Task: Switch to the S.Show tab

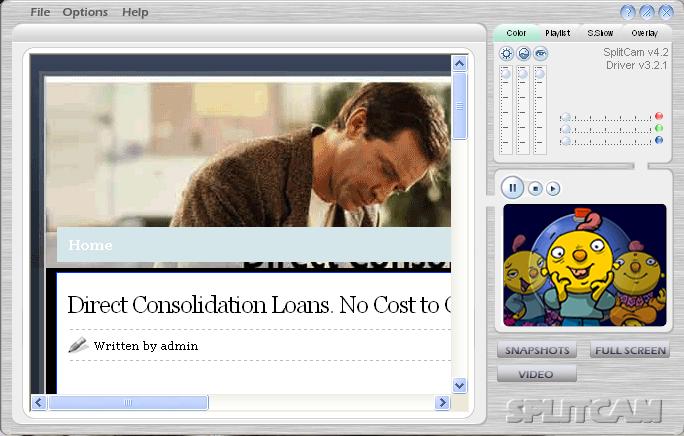Action: click(x=600, y=33)
